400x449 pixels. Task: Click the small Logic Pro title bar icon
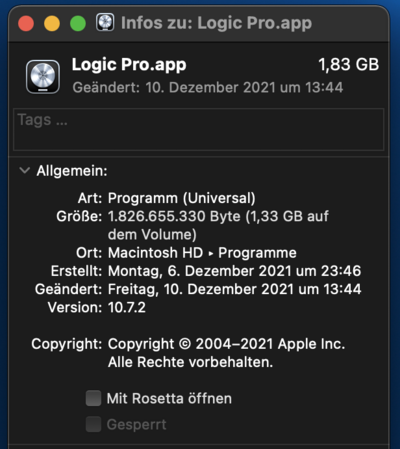105,23
